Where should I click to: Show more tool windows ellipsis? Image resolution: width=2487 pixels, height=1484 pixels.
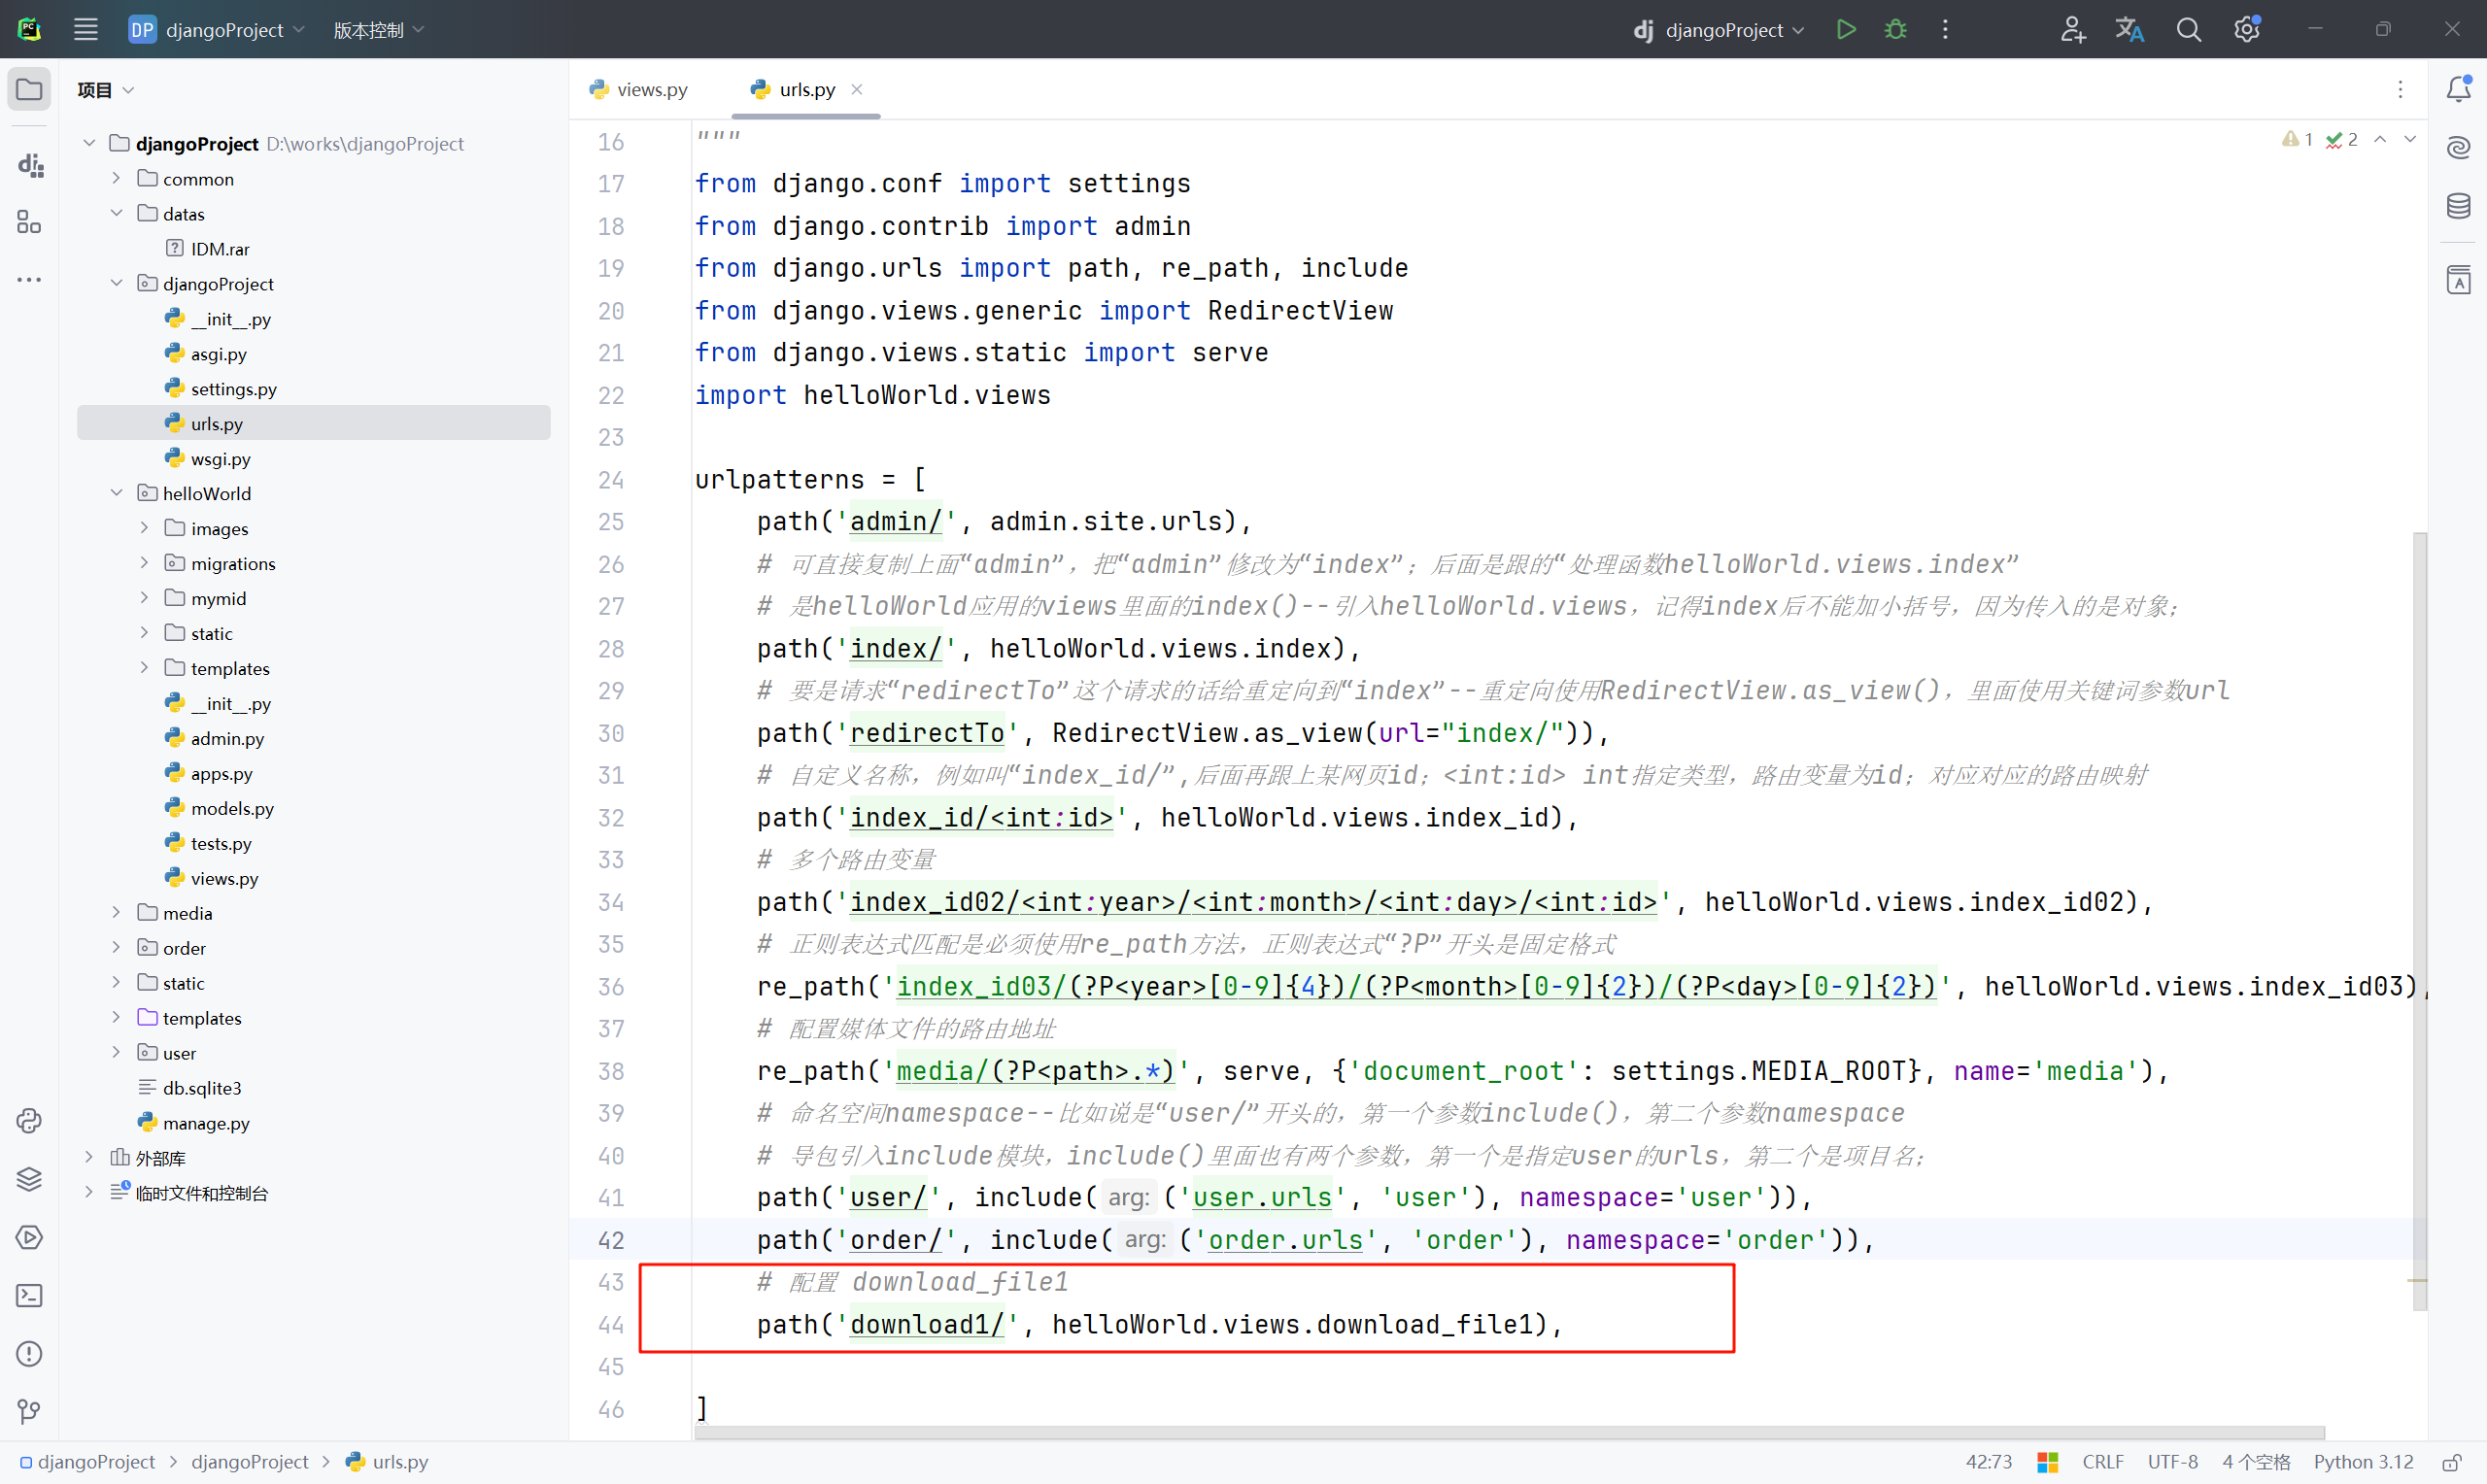coord(29,280)
